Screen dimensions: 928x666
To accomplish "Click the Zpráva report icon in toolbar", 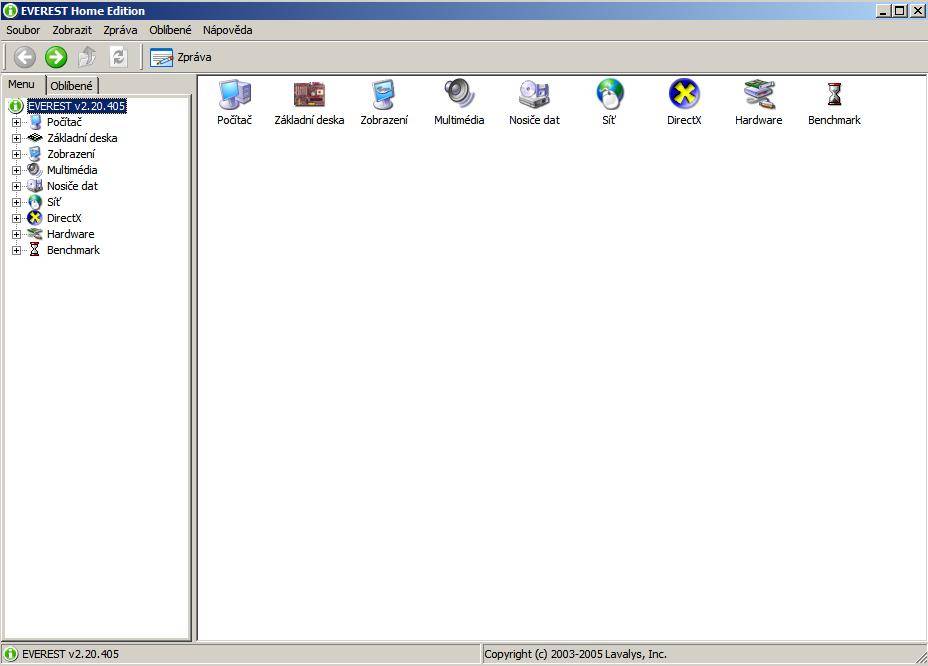I will point(161,57).
